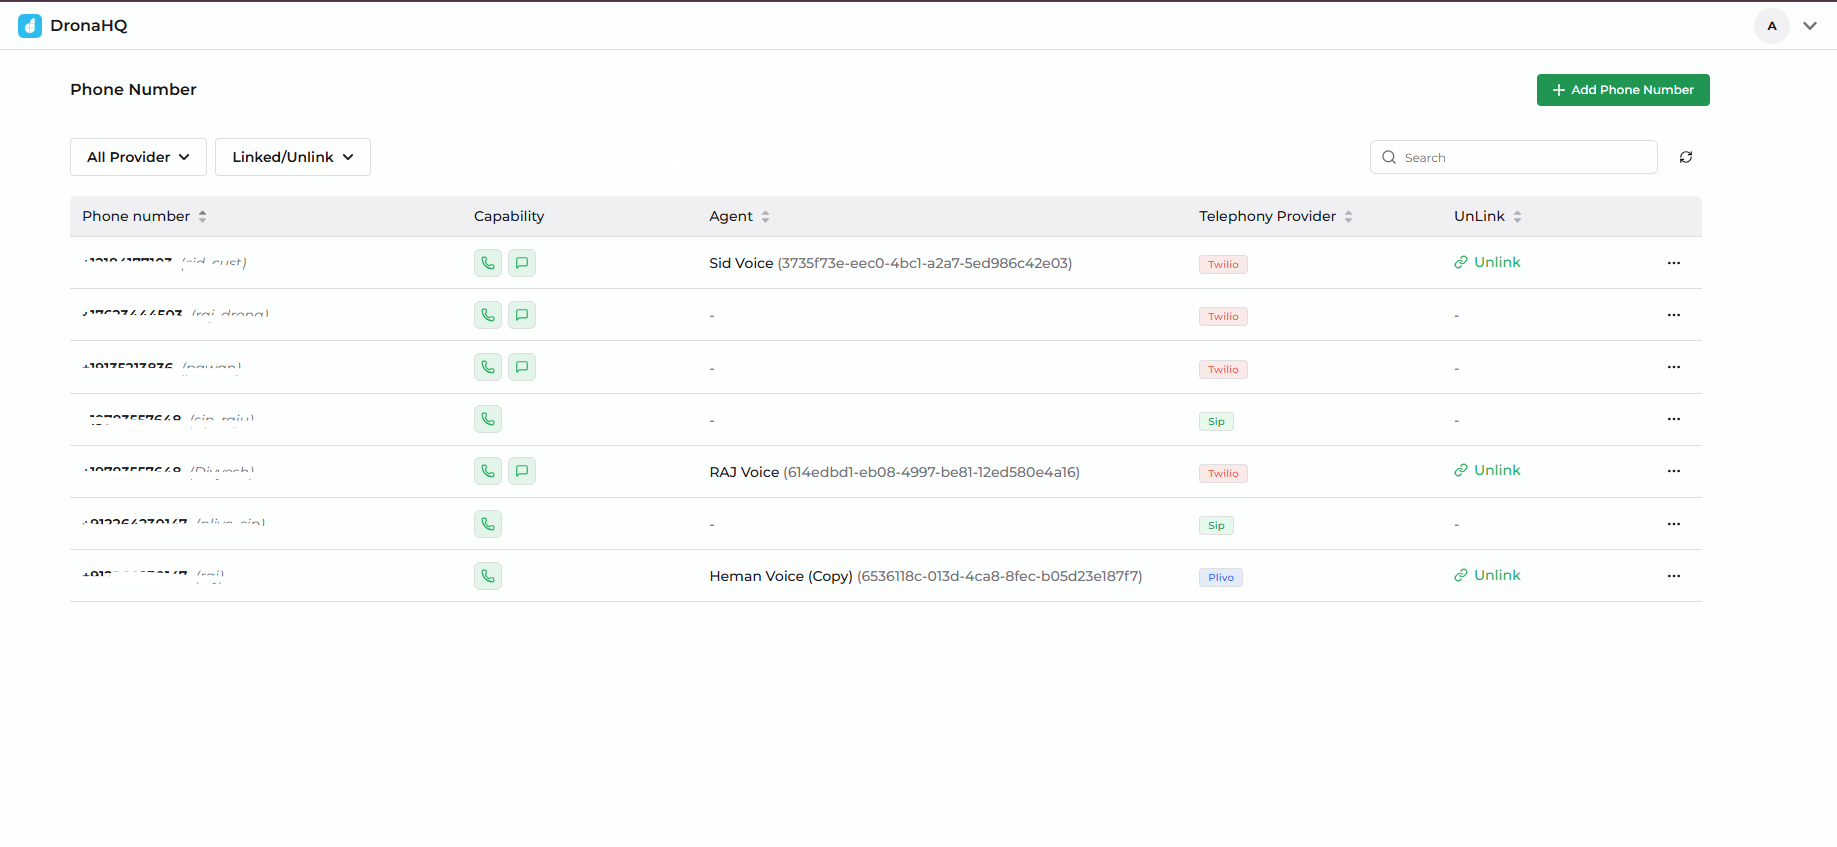Click voice call icon in pawan row
The image size is (1837, 847).
pos(488,367)
